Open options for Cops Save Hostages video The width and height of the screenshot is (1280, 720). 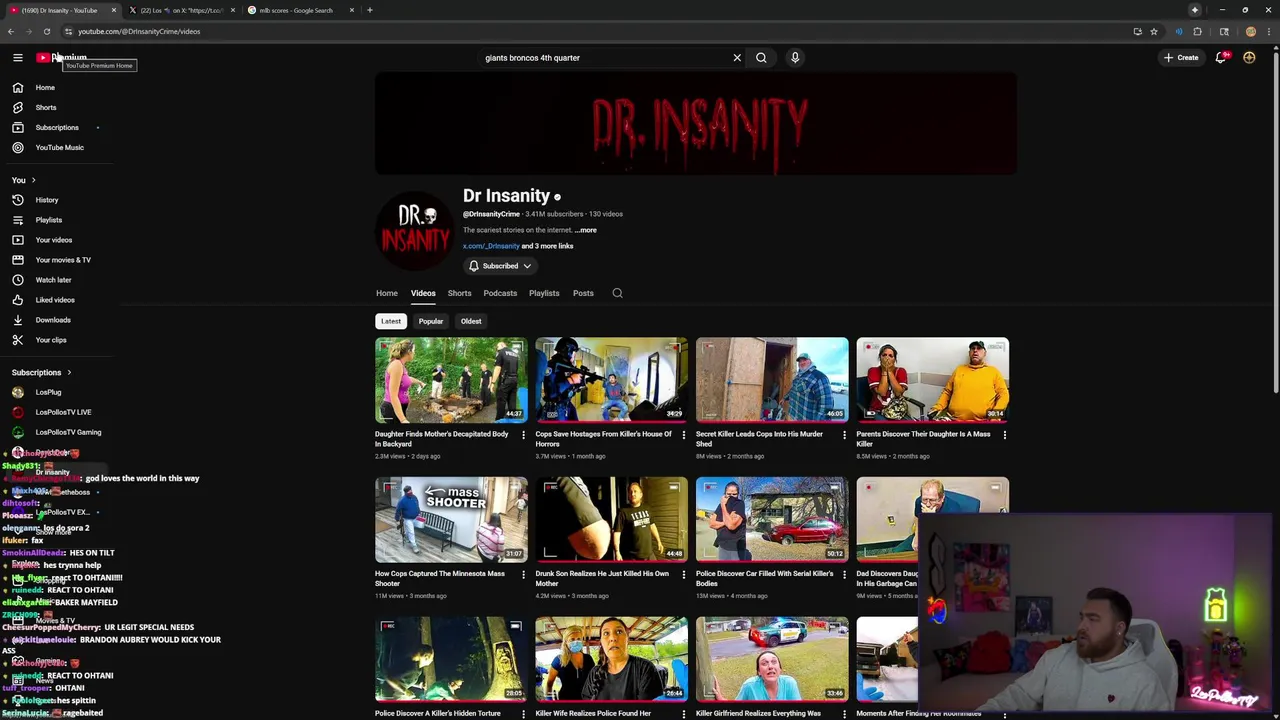coord(684,435)
